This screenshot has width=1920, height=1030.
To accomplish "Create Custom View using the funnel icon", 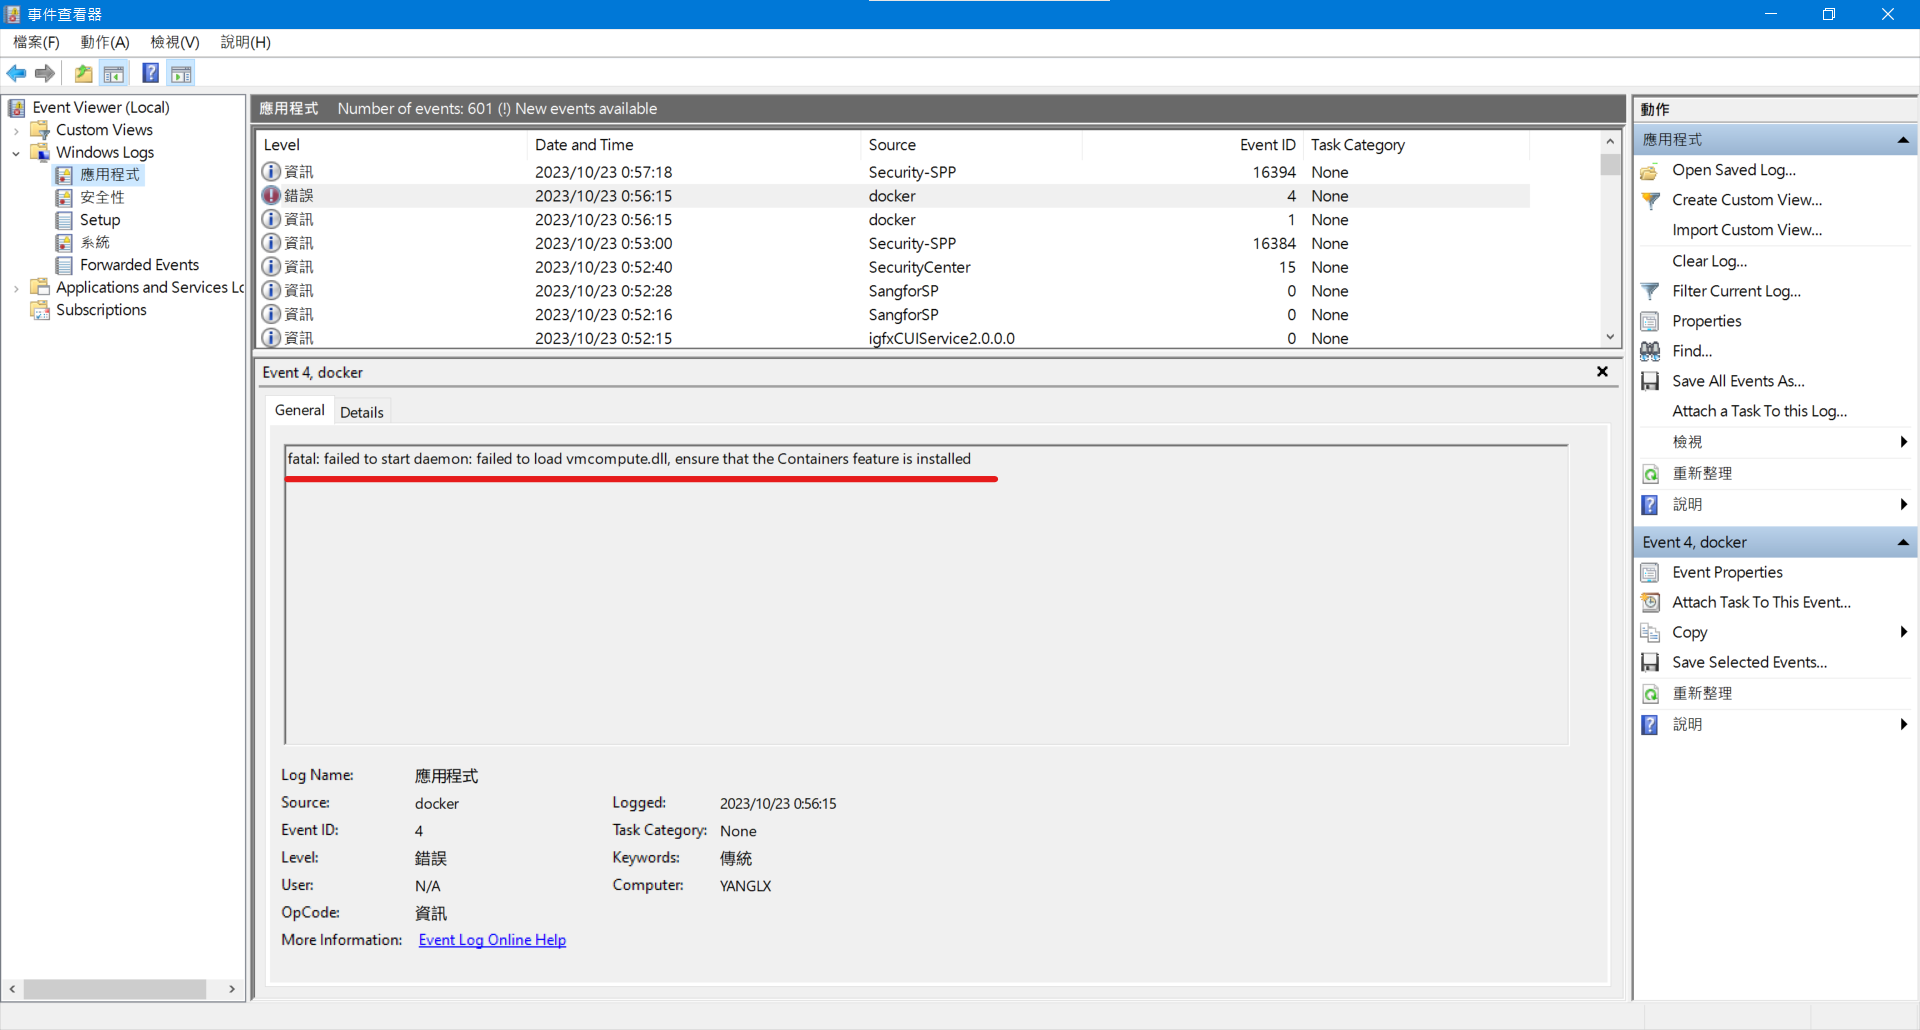I will pyautogui.click(x=1651, y=200).
